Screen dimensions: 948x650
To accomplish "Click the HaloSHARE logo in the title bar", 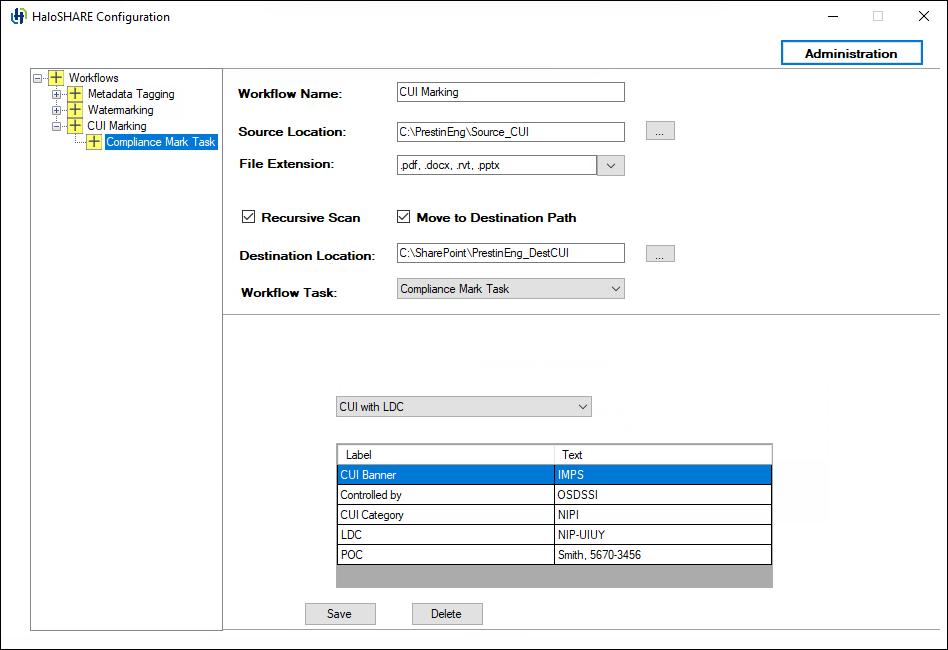I will point(18,16).
